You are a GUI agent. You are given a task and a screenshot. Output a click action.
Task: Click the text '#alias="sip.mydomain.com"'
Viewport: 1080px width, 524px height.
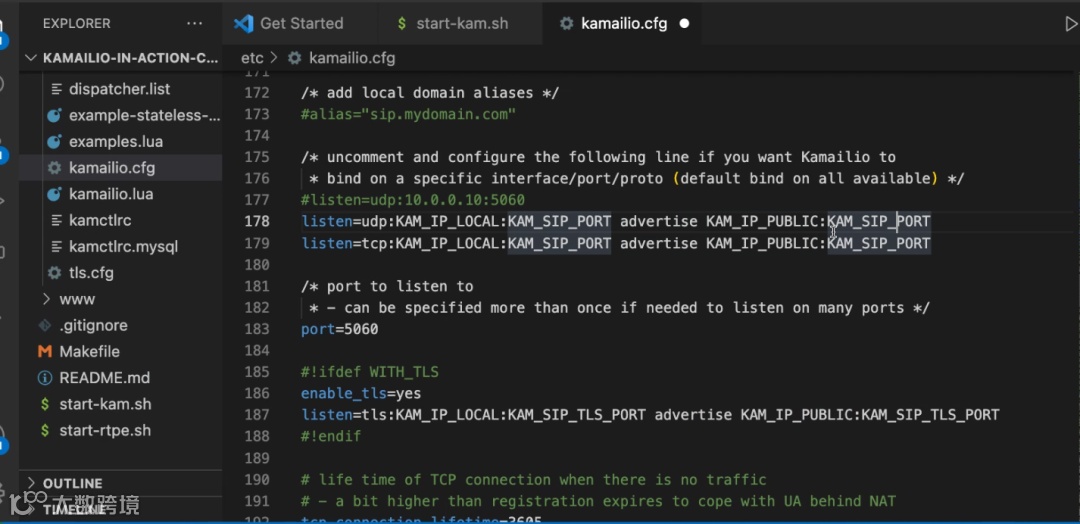coord(408,114)
